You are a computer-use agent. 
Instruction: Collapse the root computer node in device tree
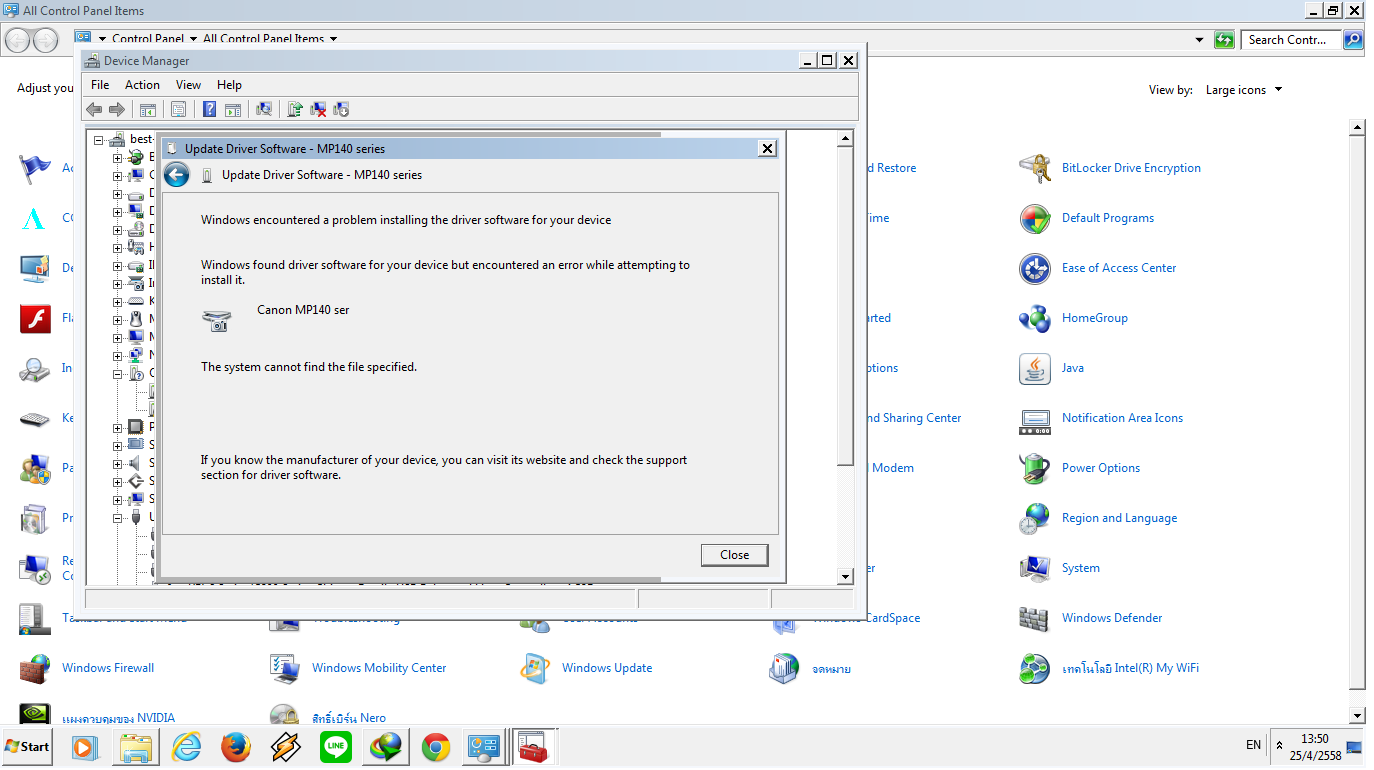pos(99,140)
